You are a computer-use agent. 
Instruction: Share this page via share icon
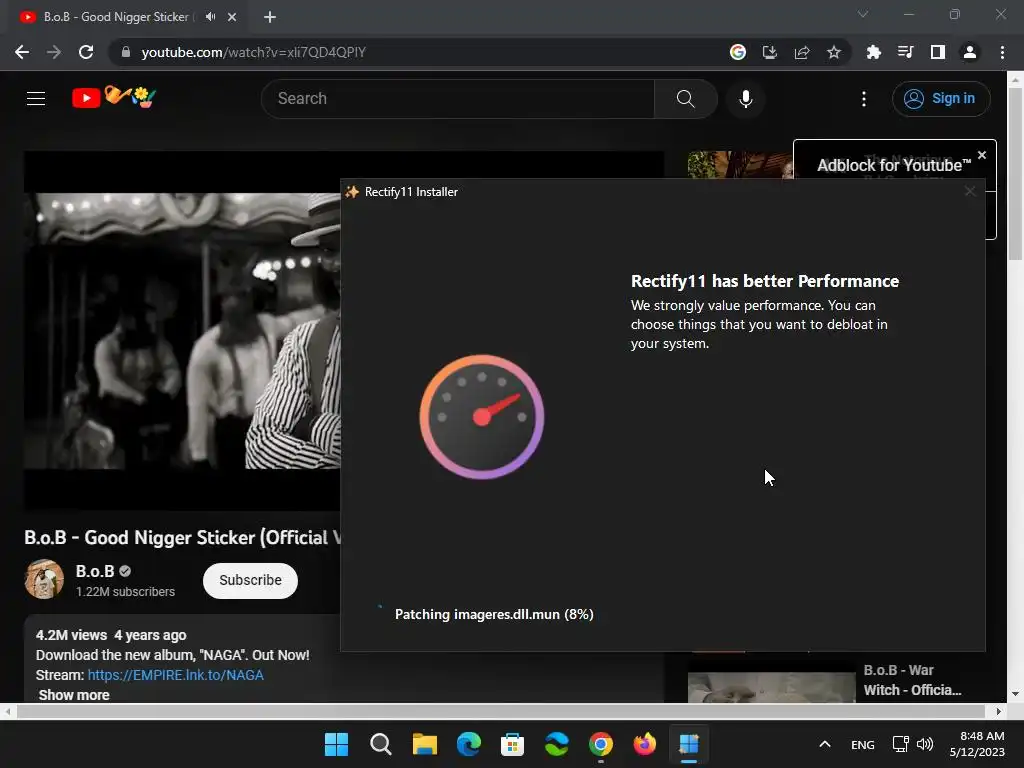click(802, 52)
